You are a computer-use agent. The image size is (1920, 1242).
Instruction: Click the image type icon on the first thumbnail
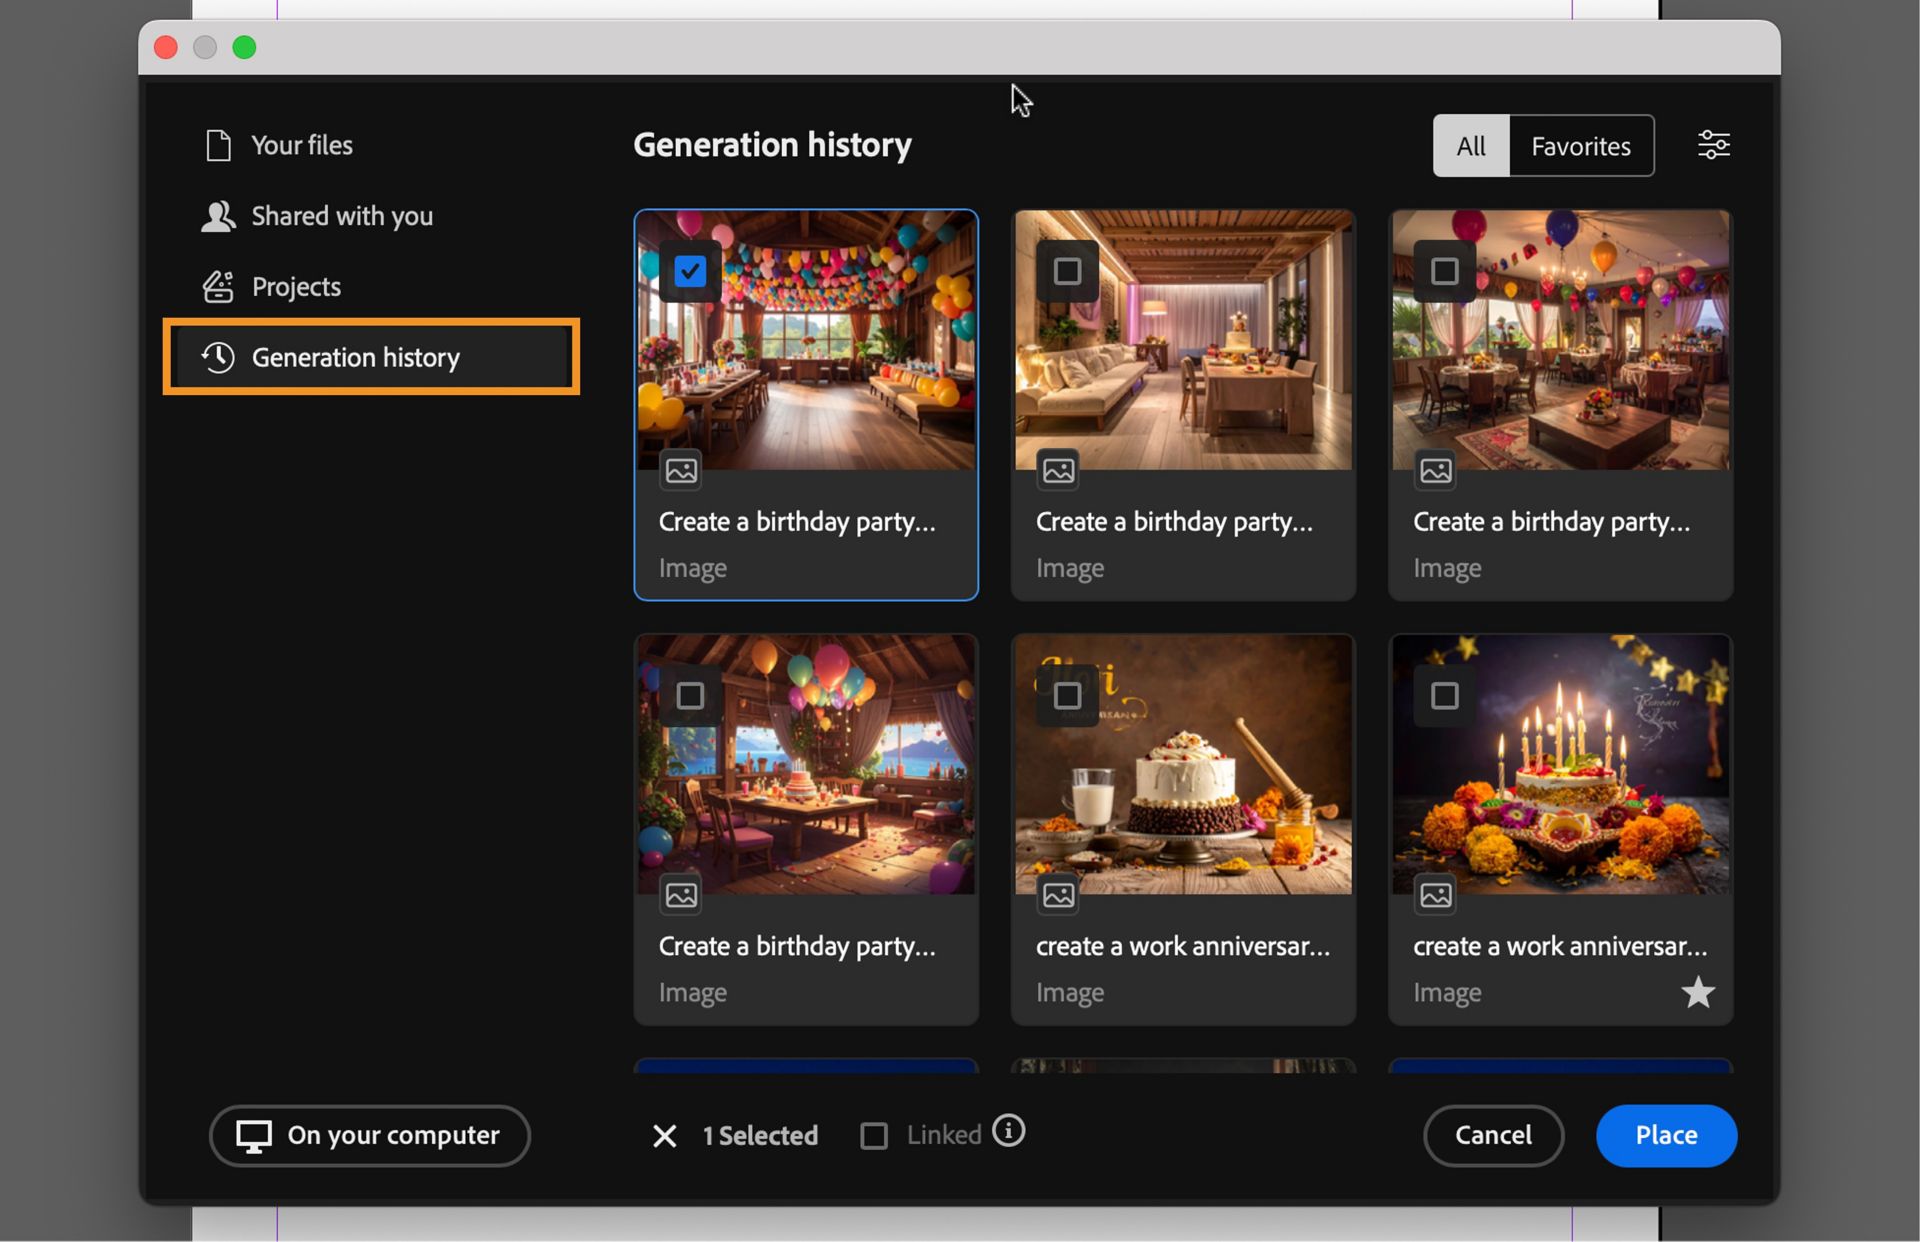pyautogui.click(x=681, y=470)
